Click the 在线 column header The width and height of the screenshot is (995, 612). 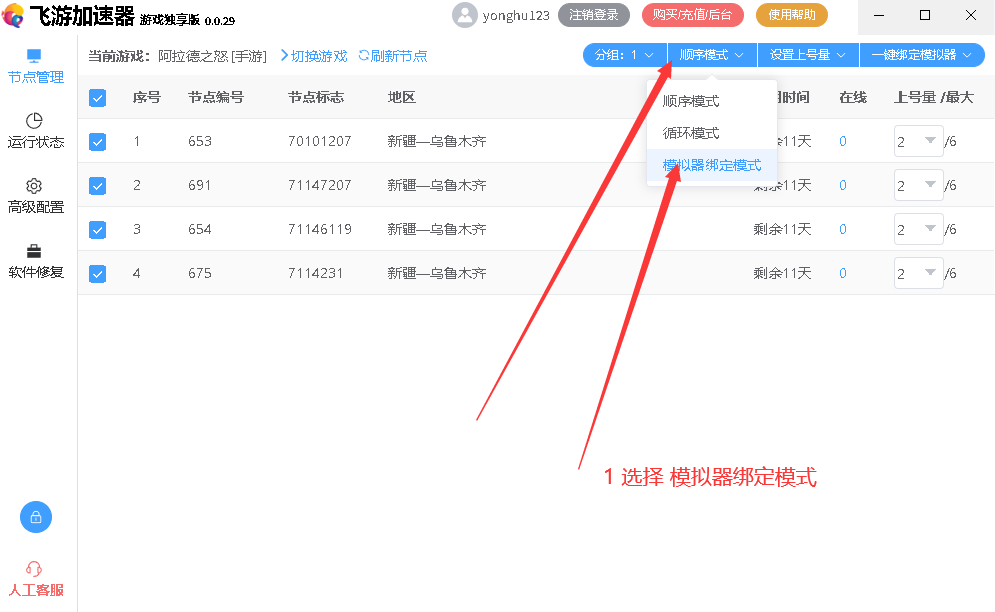pos(853,97)
